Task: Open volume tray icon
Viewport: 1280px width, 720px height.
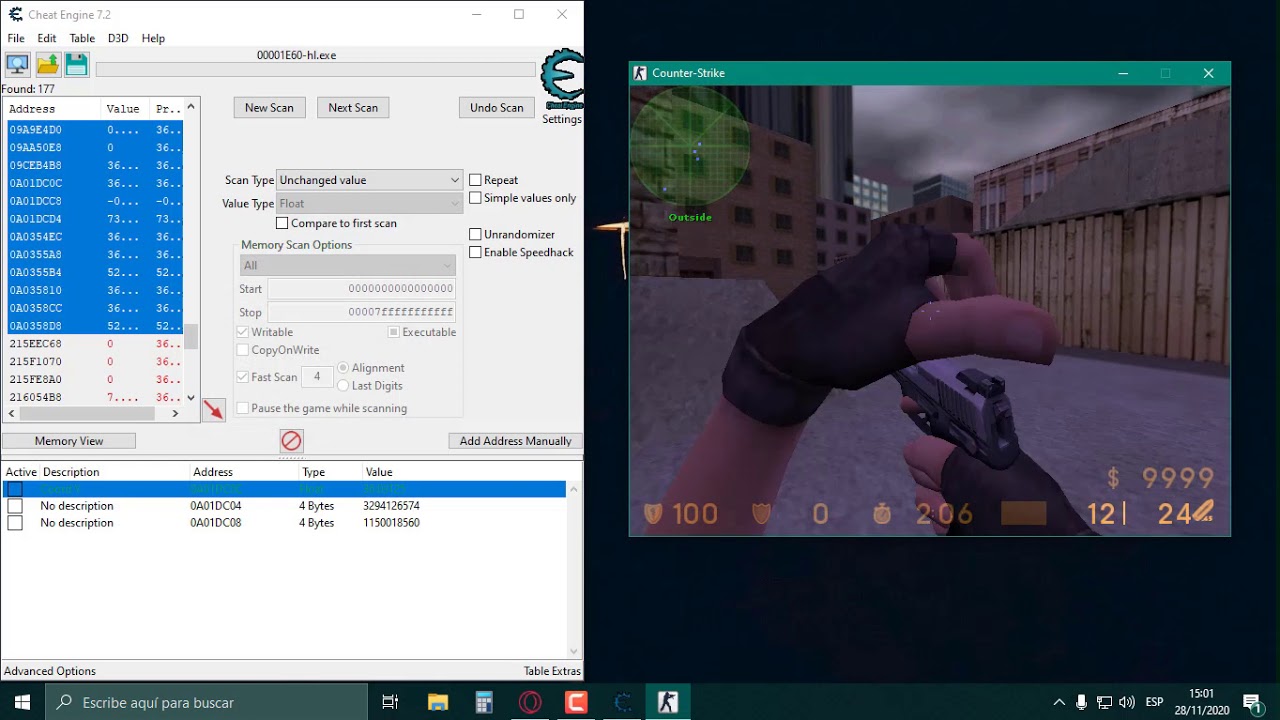Action: [x=1127, y=702]
